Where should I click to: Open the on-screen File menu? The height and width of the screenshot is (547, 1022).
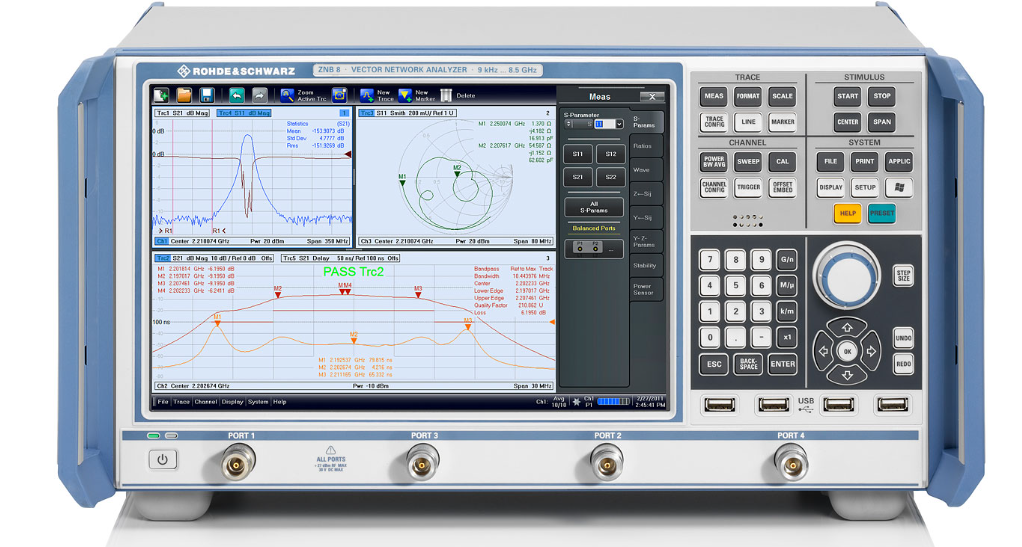(x=163, y=402)
